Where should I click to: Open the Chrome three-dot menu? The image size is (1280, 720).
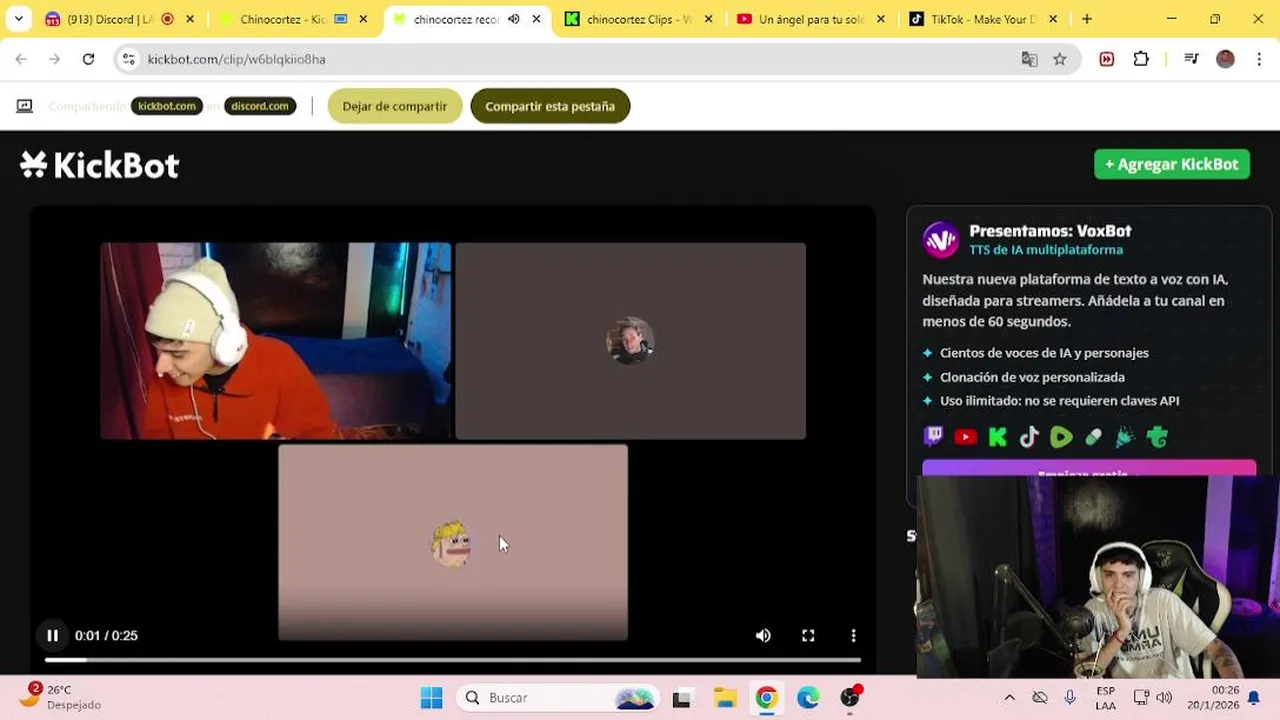[x=1257, y=59]
